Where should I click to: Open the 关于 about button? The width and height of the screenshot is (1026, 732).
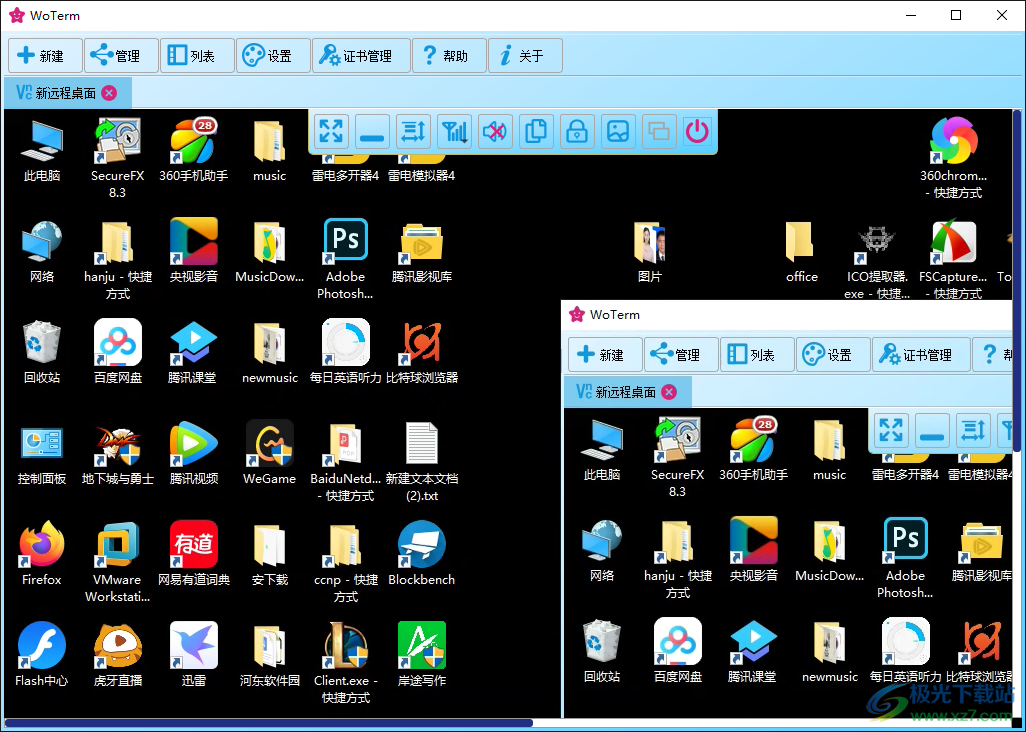coord(525,56)
